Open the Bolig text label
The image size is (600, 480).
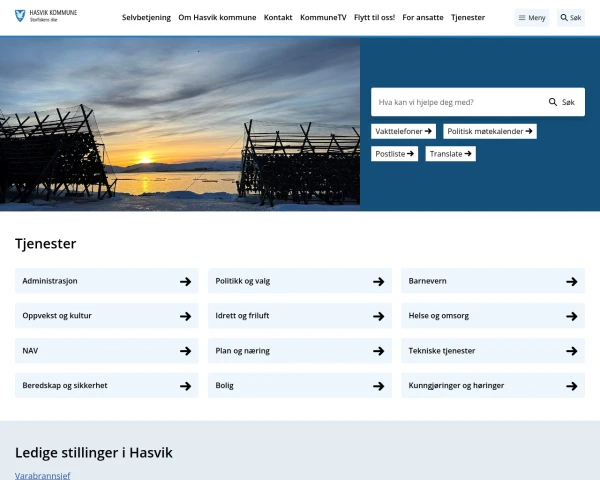click(224, 385)
